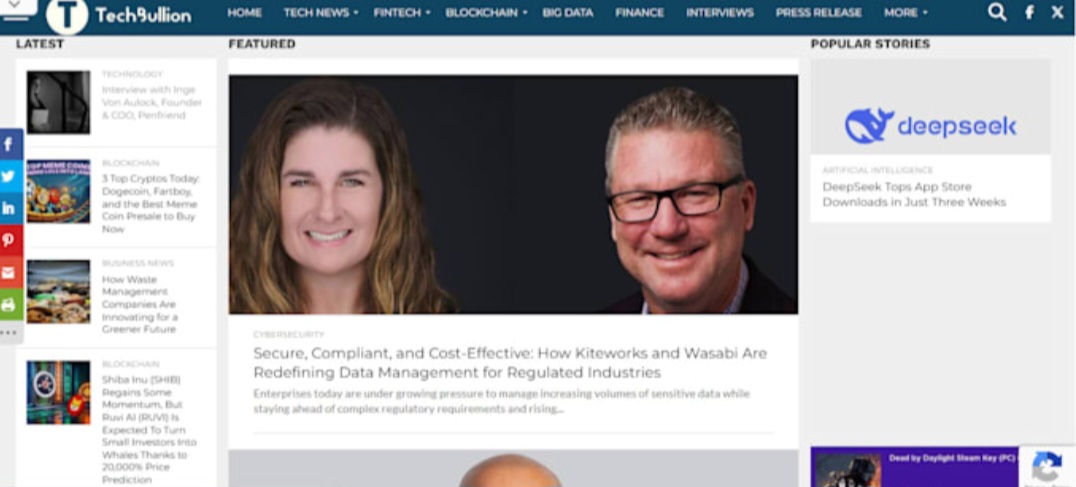Expand the Blockchain dropdown menu
The image size is (1076, 487).
[487, 12]
